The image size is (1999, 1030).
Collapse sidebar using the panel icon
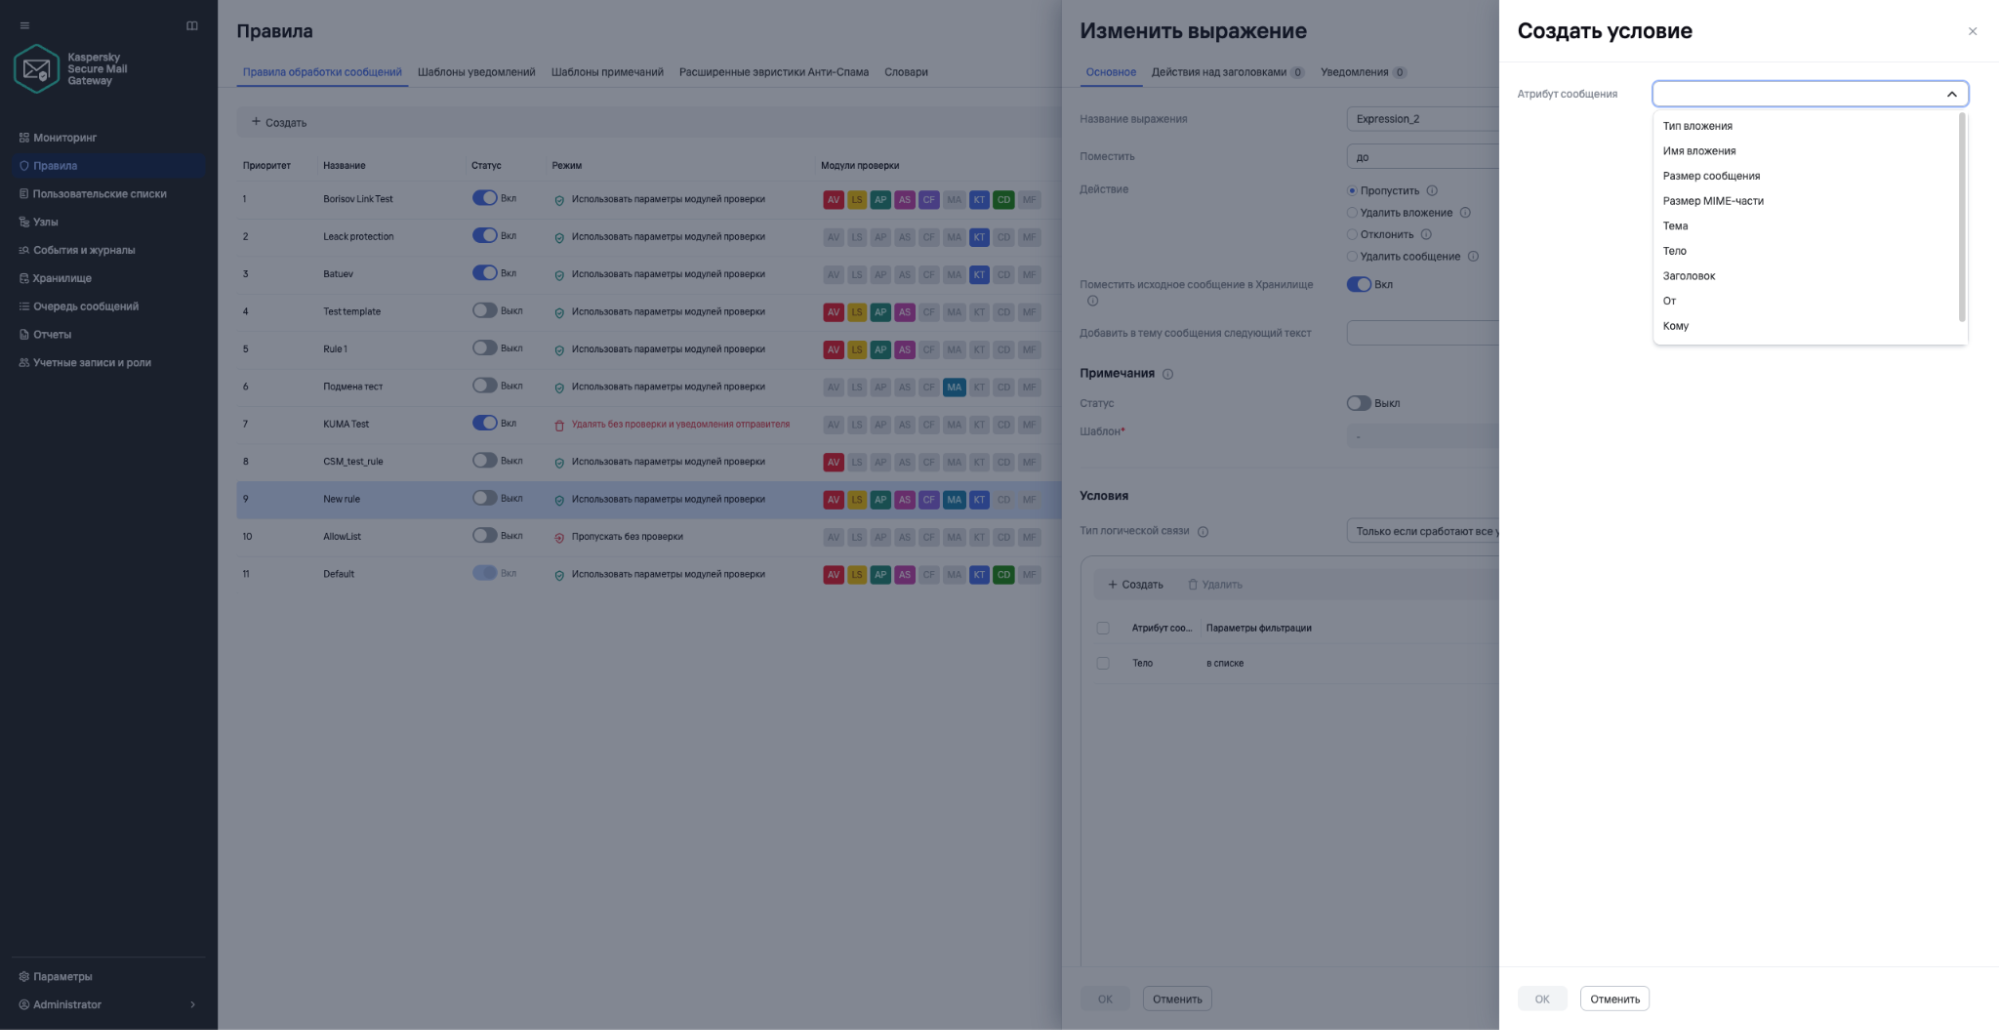(x=192, y=26)
